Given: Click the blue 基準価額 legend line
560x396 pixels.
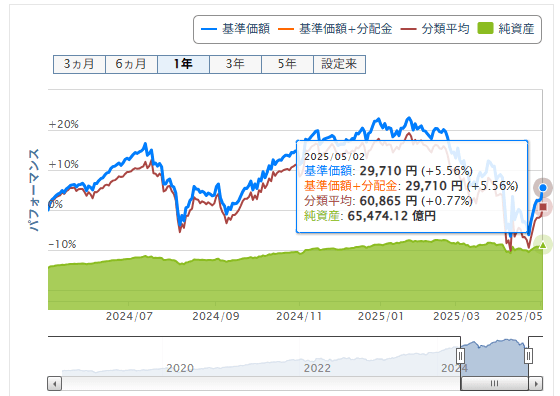Looking at the screenshot, I should 209,29.
